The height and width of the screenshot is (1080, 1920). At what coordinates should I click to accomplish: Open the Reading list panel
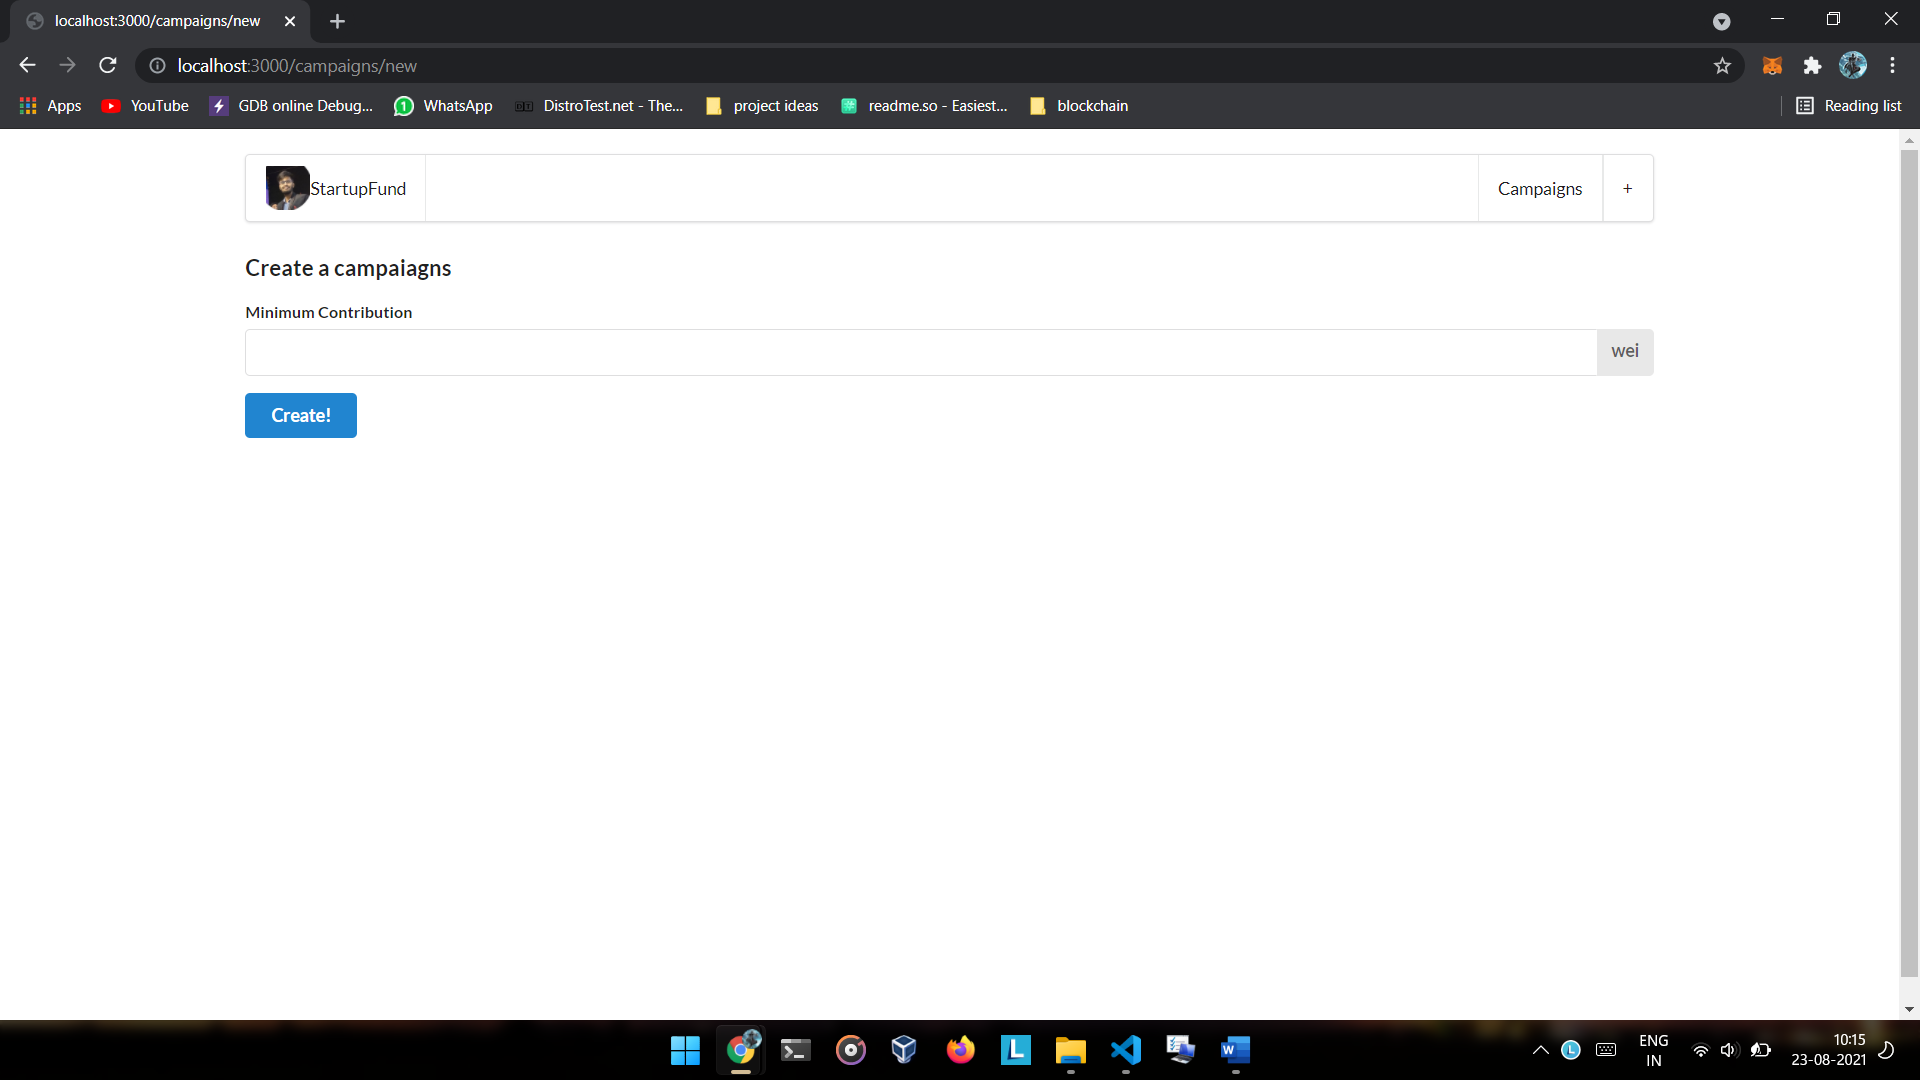coord(1849,106)
